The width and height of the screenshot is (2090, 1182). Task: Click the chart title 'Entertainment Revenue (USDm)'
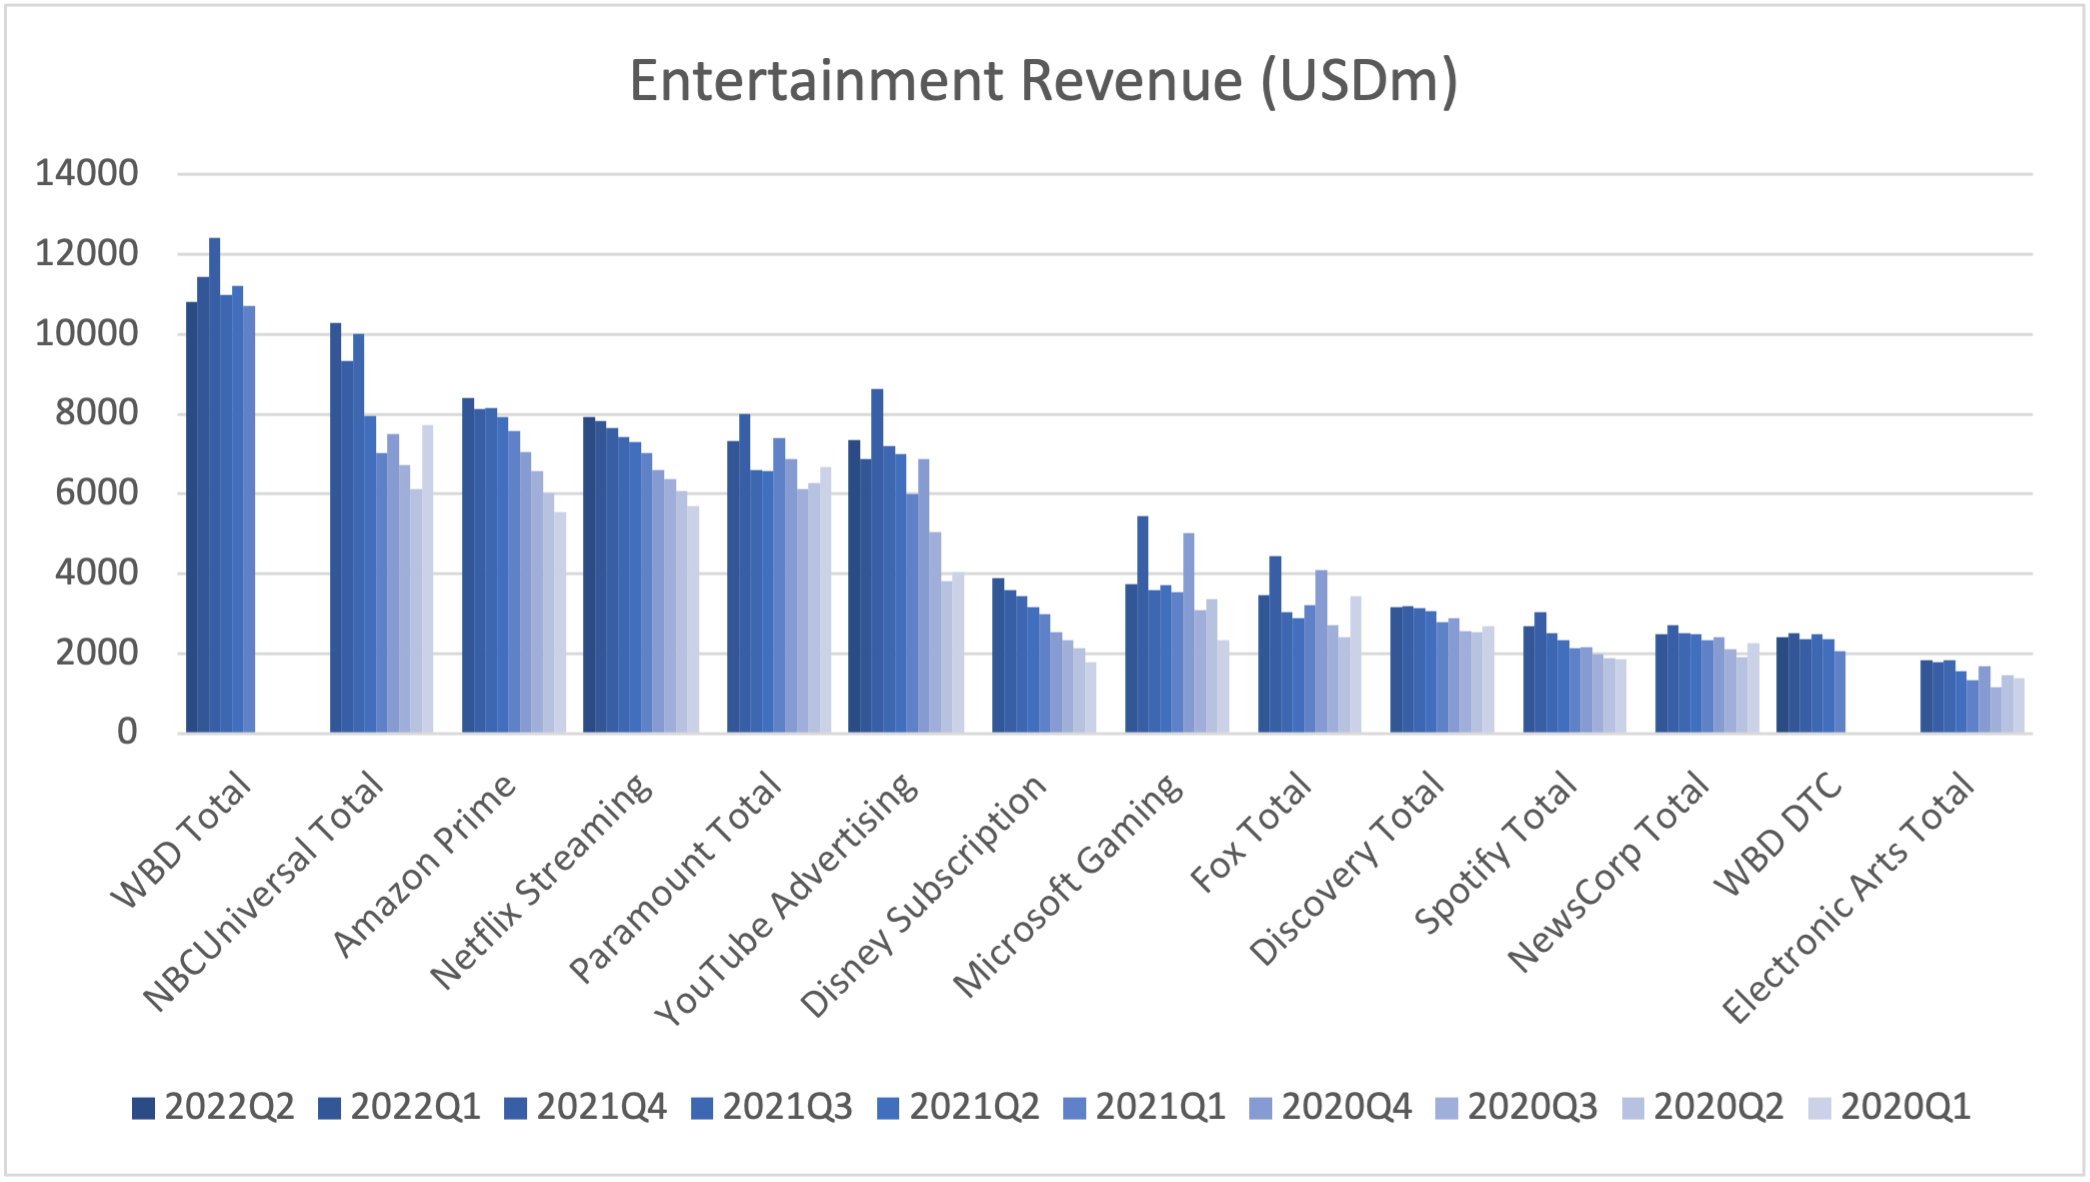pyautogui.click(x=1043, y=81)
